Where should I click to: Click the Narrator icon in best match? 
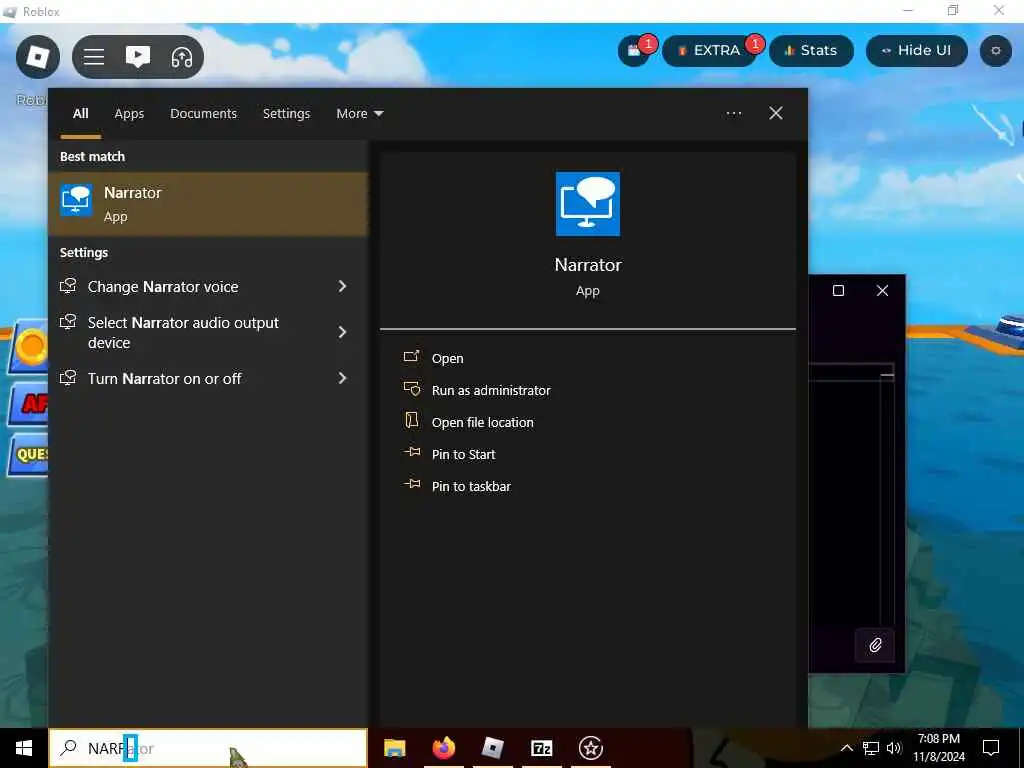click(76, 199)
